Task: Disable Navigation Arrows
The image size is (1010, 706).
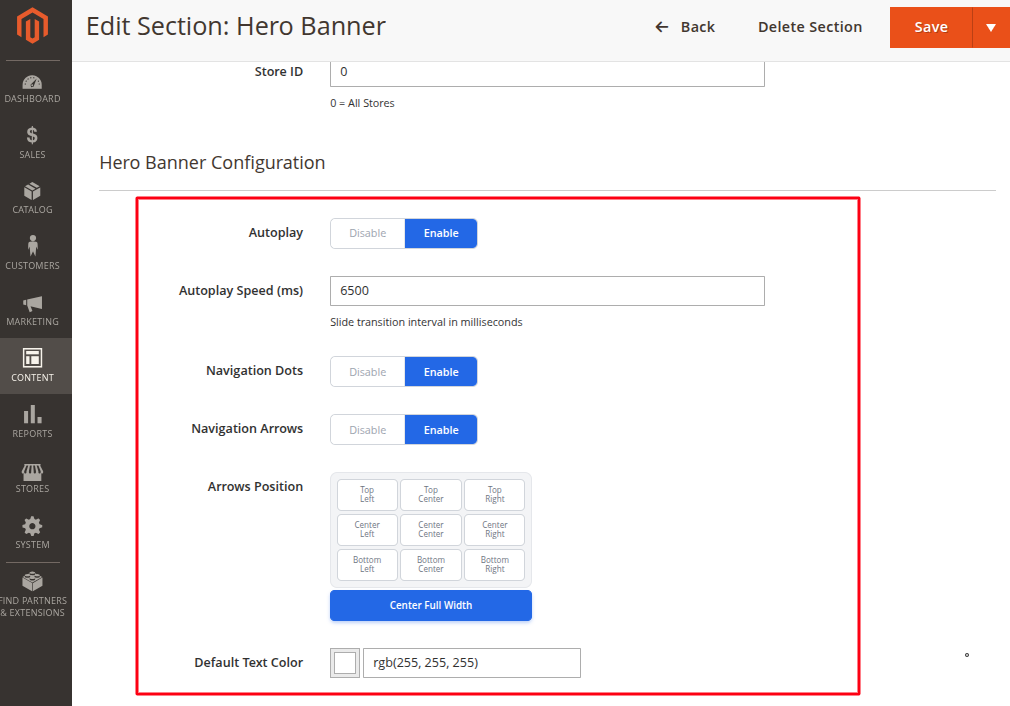Action: [368, 430]
